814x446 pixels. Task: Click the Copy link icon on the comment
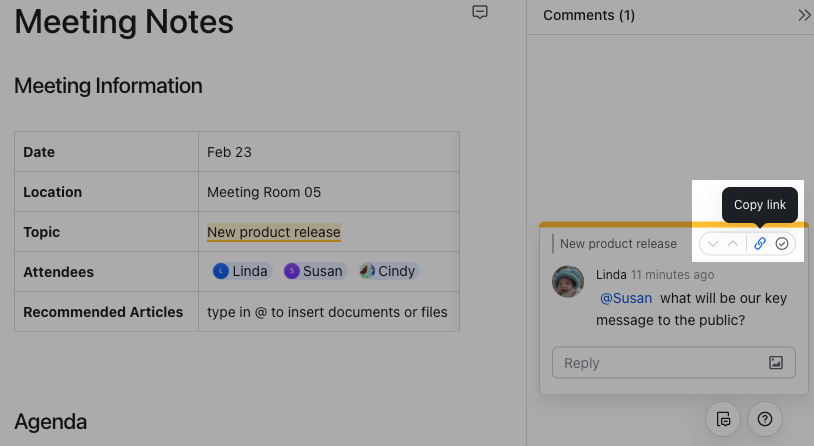click(x=760, y=243)
